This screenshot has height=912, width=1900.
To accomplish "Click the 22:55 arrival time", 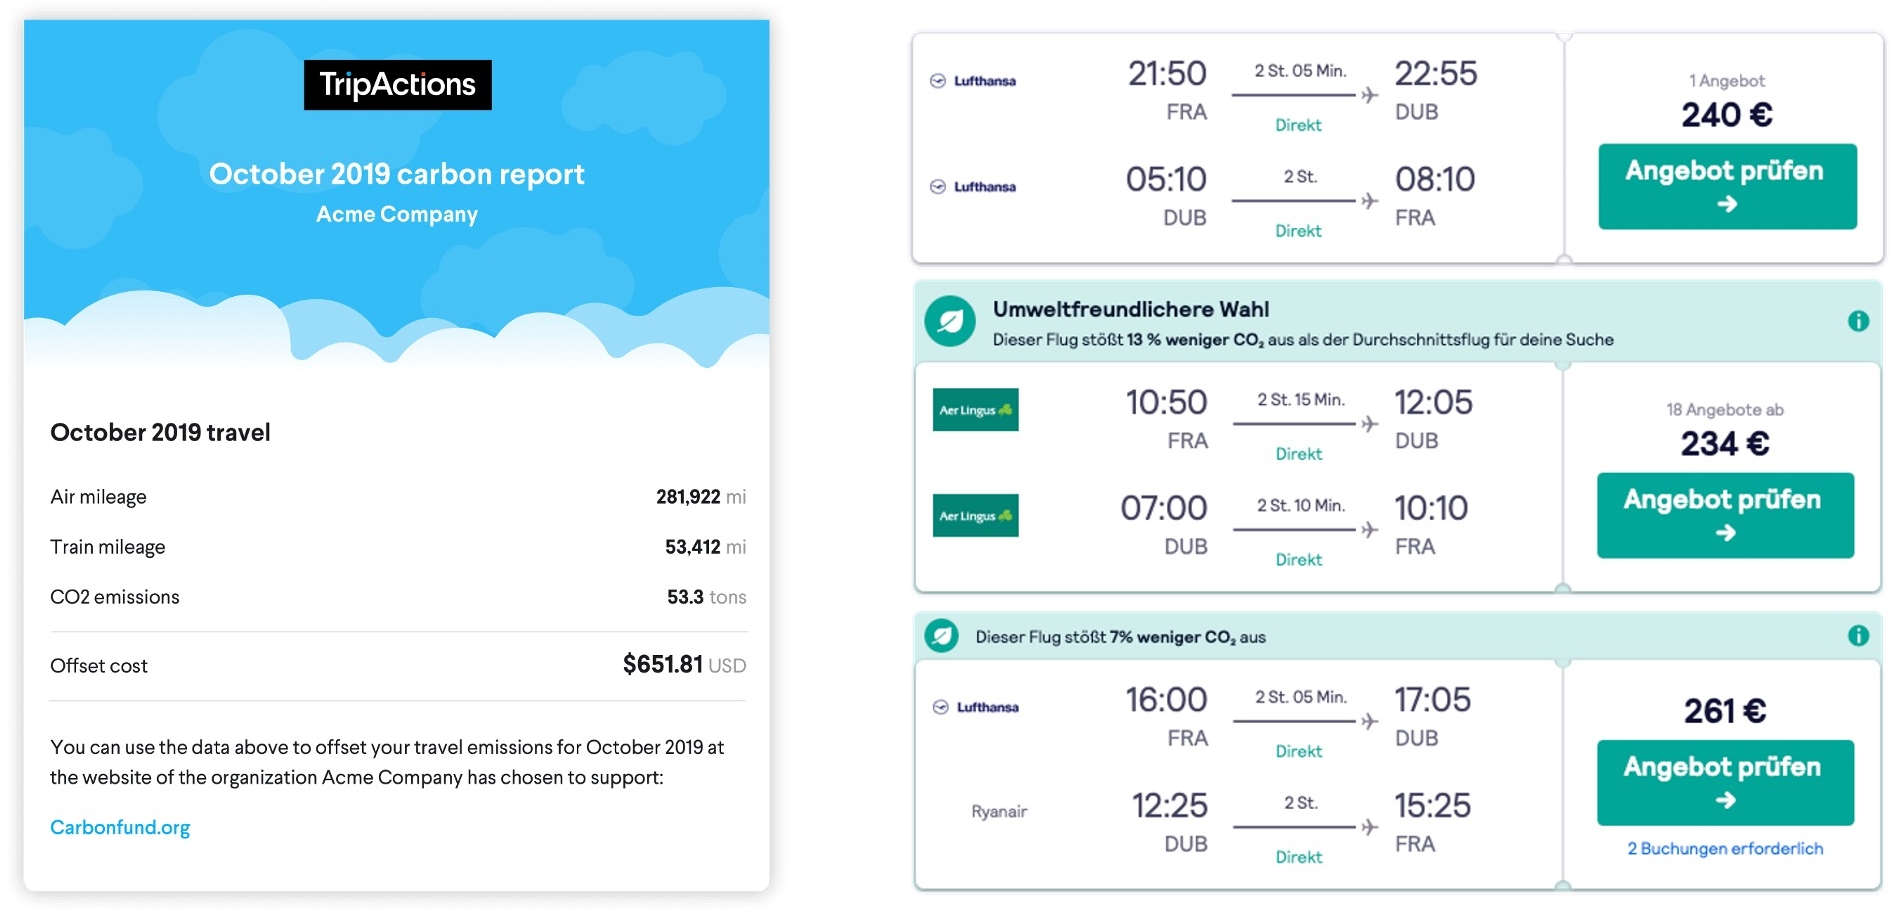I will (1436, 74).
